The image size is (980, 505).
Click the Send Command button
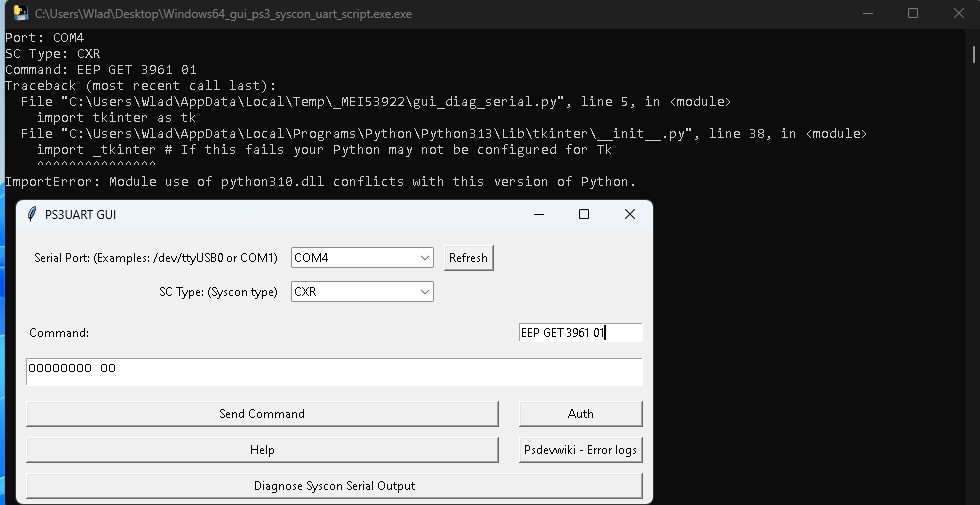pyautogui.click(x=262, y=414)
